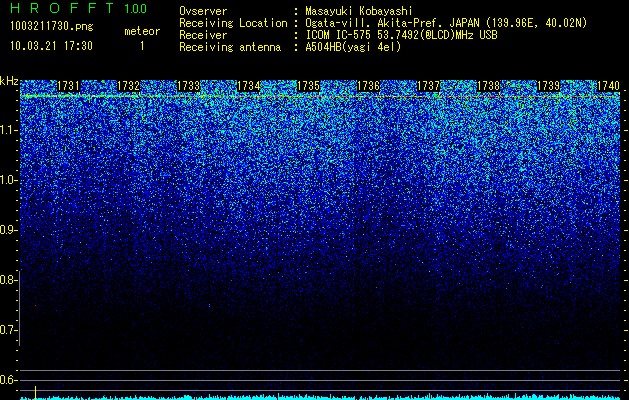
Task: Click the HROFFT title text
Action: click(x=63, y=8)
